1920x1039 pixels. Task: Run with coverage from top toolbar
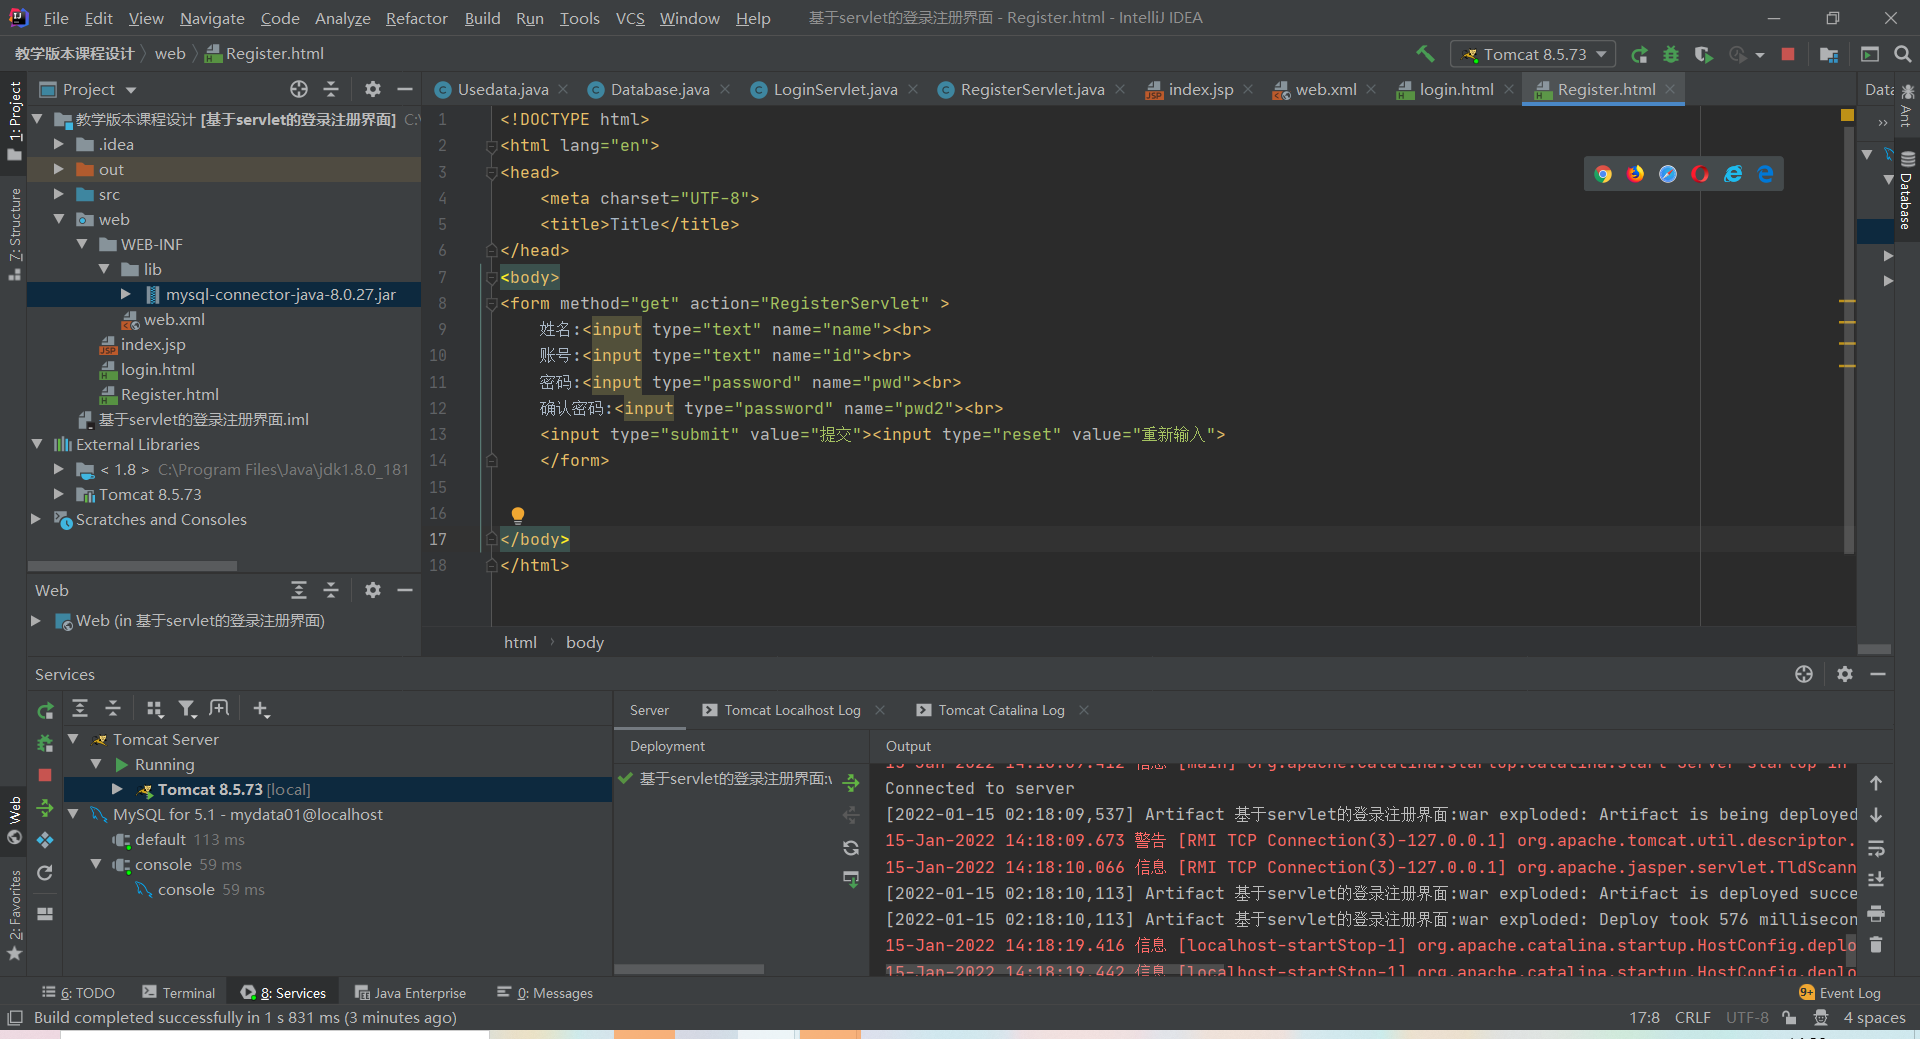(x=1704, y=54)
